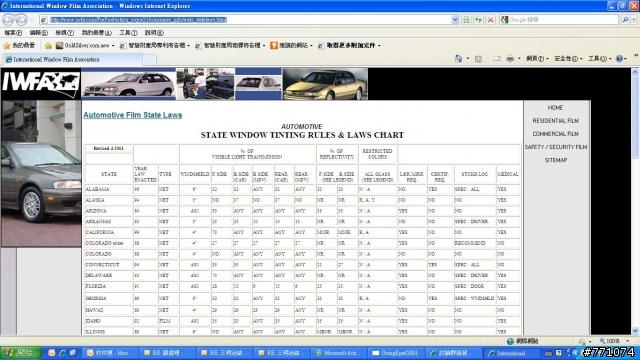
Task: Open a new blank tab
Action: pyautogui.click(x=149, y=60)
